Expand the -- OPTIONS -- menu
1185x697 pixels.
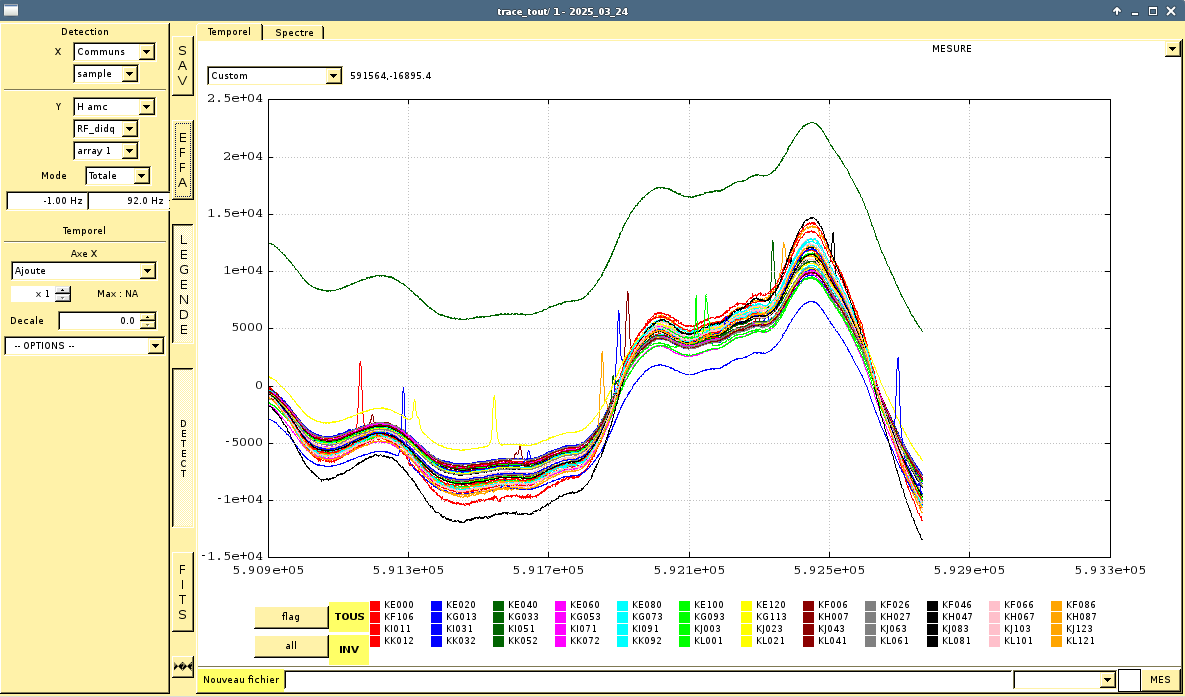point(154,346)
